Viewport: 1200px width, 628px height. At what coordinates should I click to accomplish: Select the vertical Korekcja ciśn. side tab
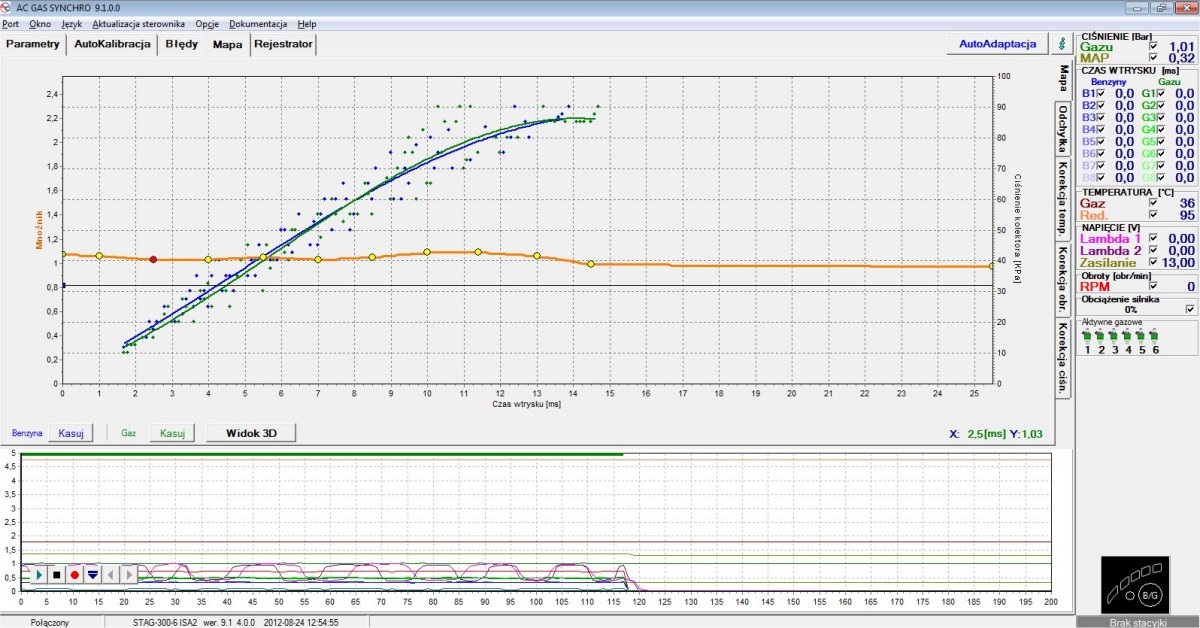pyautogui.click(x=1062, y=358)
